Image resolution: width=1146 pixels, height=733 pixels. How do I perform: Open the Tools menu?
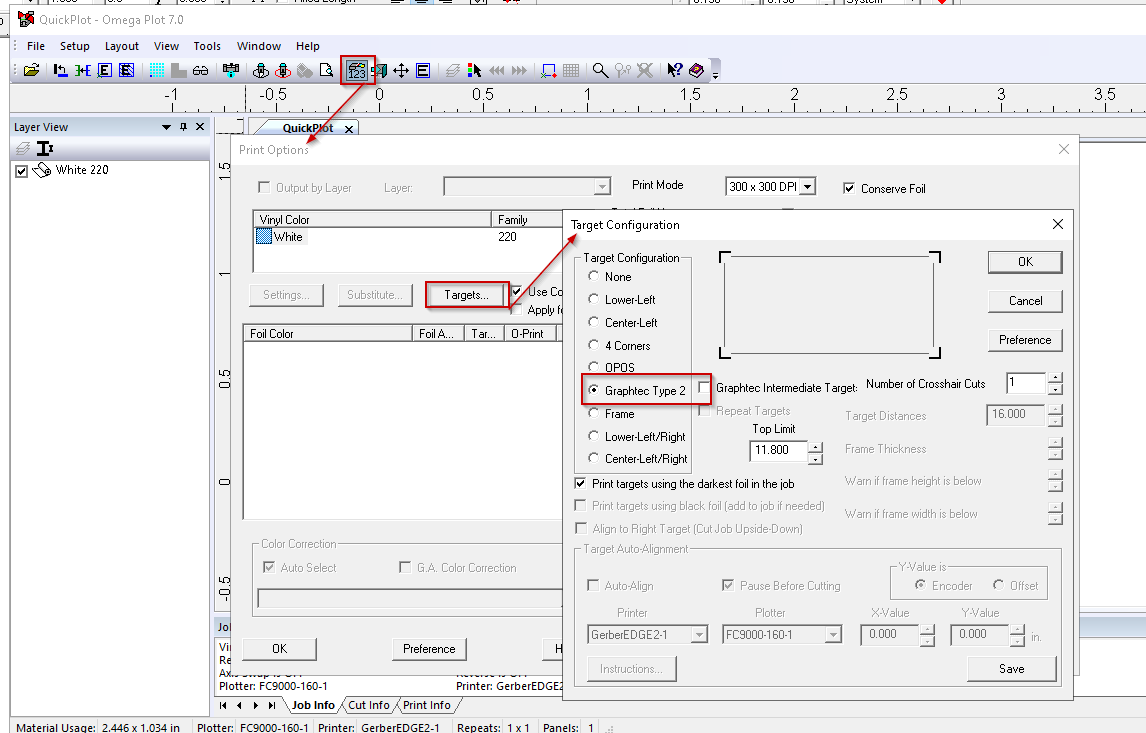click(207, 46)
